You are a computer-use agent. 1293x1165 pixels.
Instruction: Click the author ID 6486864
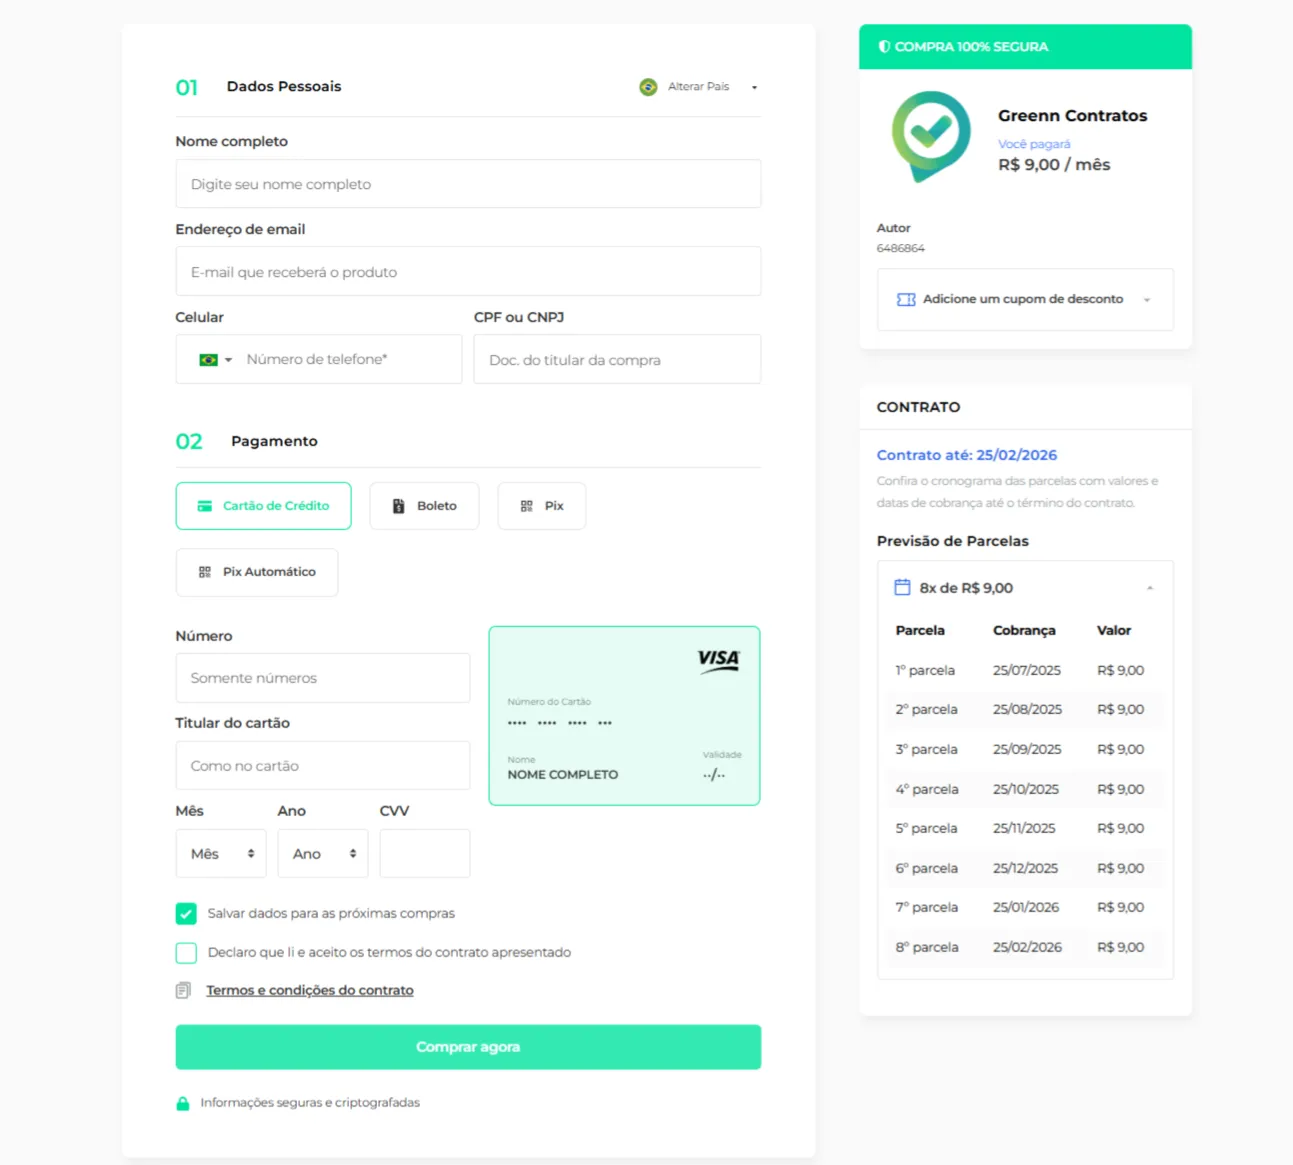(x=901, y=248)
